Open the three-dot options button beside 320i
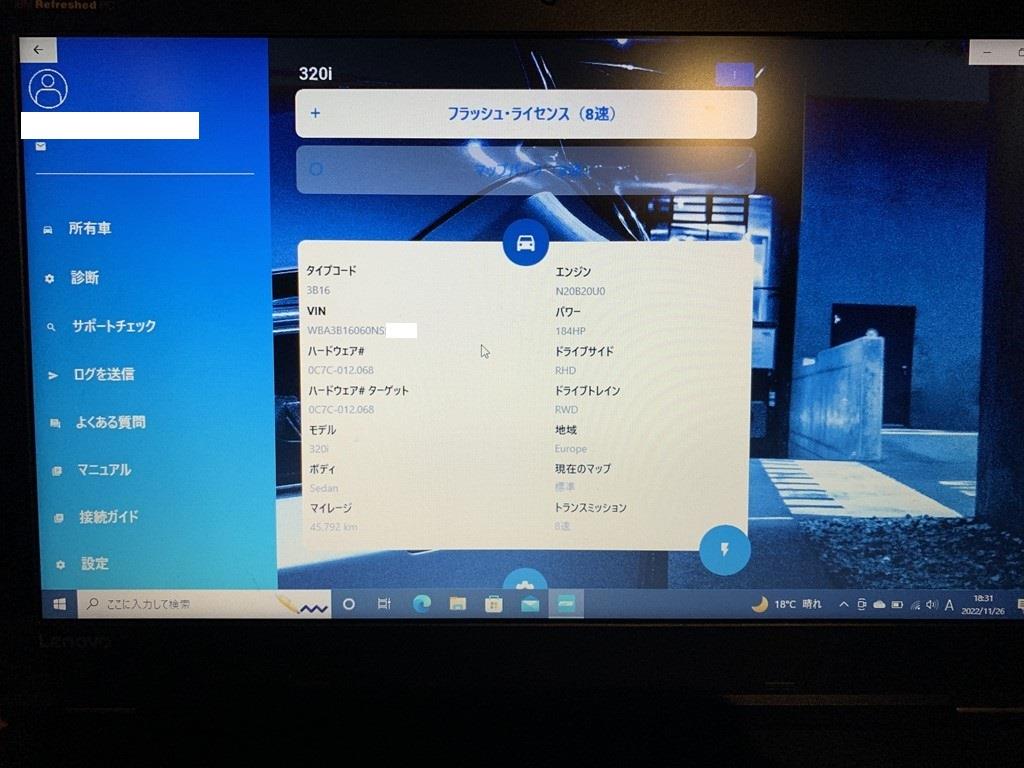1024x768 pixels. click(734, 74)
